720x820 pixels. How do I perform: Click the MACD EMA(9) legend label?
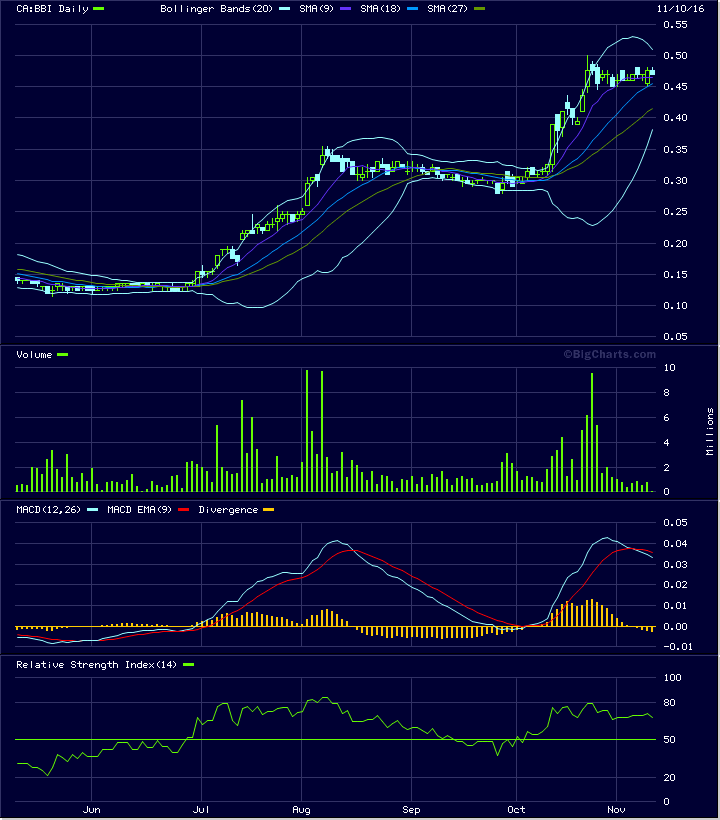coord(140,510)
